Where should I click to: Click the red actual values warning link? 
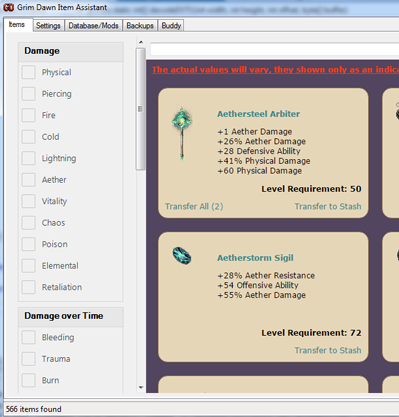point(275,70)
